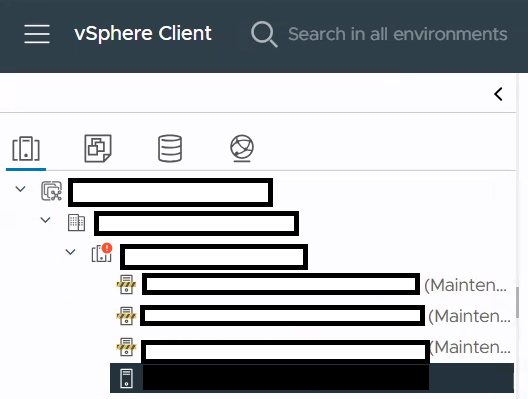The image size is (528, 399).
Task: Collapse the cluster with alert badge
Action: (70, 252)
